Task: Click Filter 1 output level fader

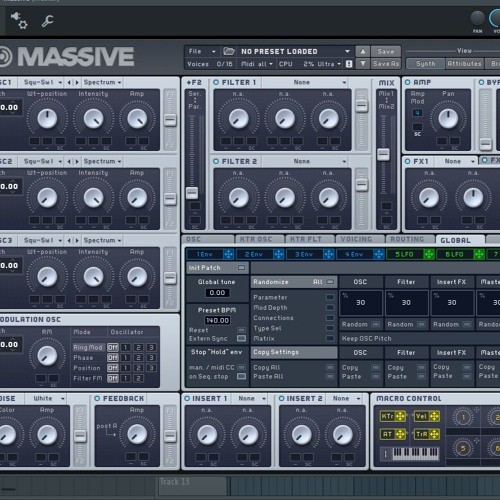Action: 361,106
